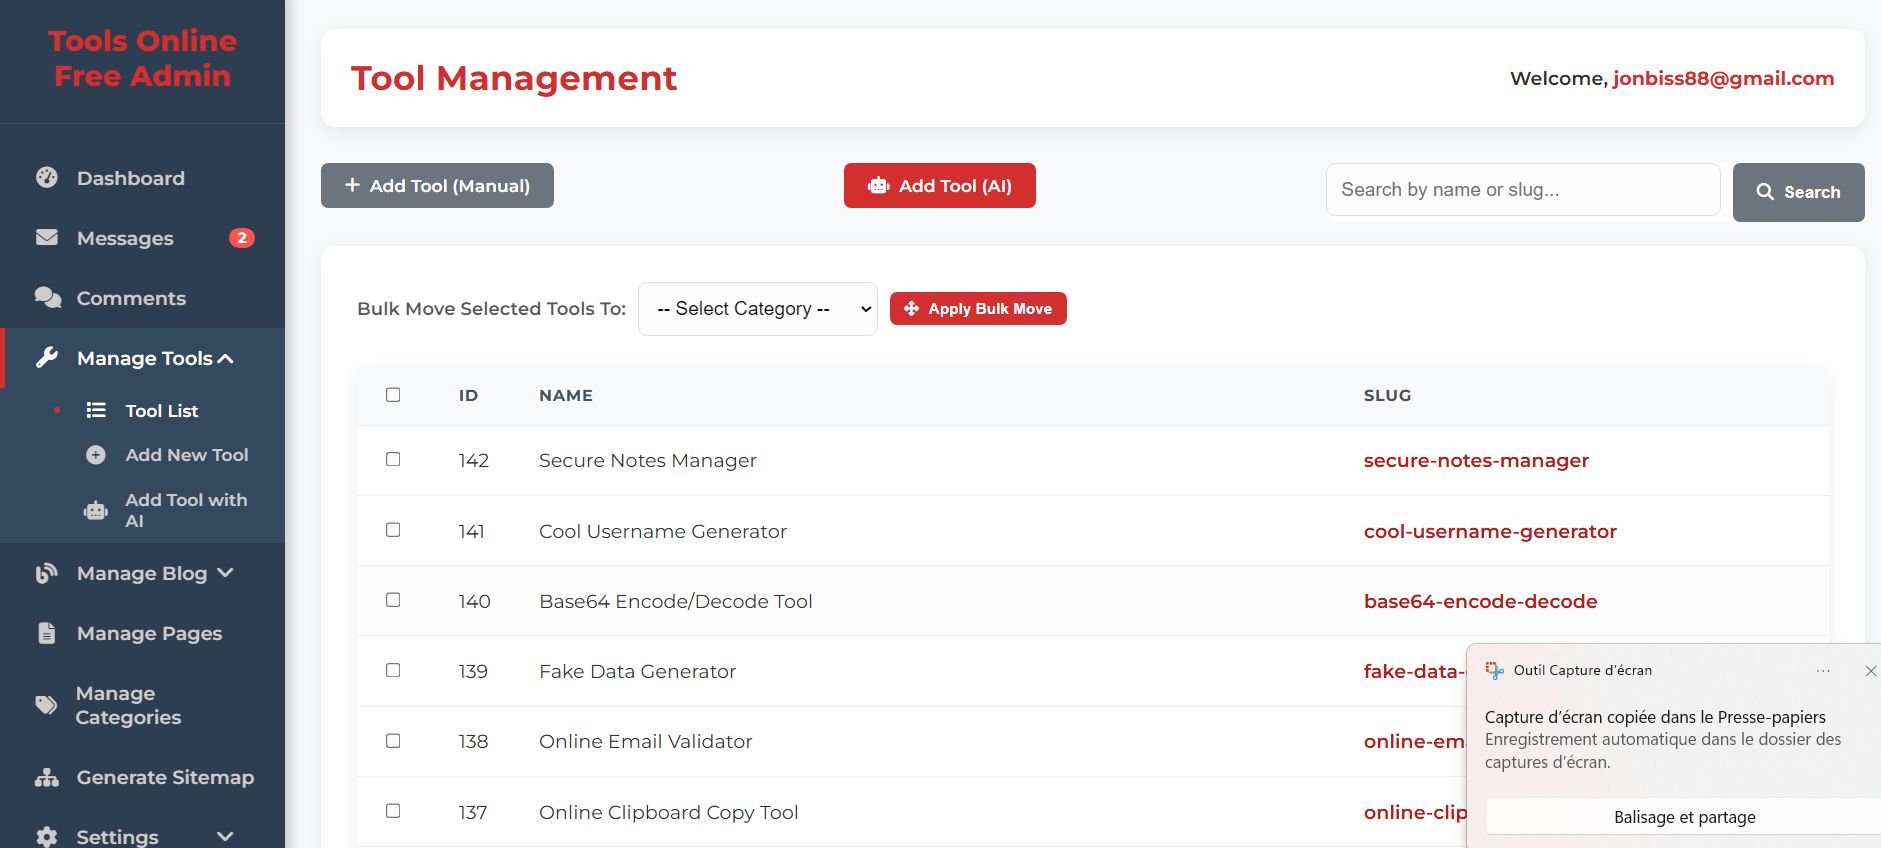Screen dimensions: 1881x848
Task: Check the Online Clipboard Copy Tool checkbox
Action: click(x=393, y=811)
